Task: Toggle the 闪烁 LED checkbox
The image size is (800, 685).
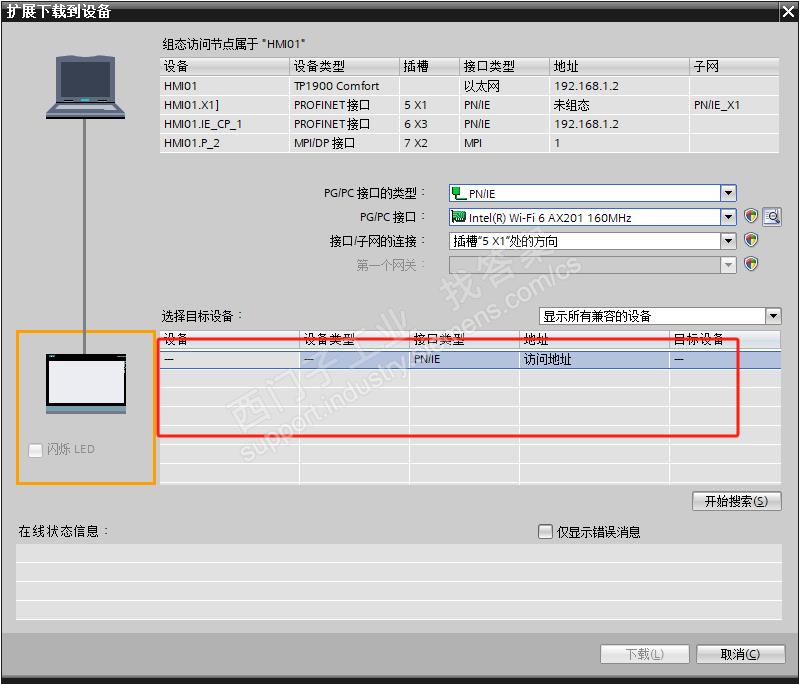Action: coord(35,450)
